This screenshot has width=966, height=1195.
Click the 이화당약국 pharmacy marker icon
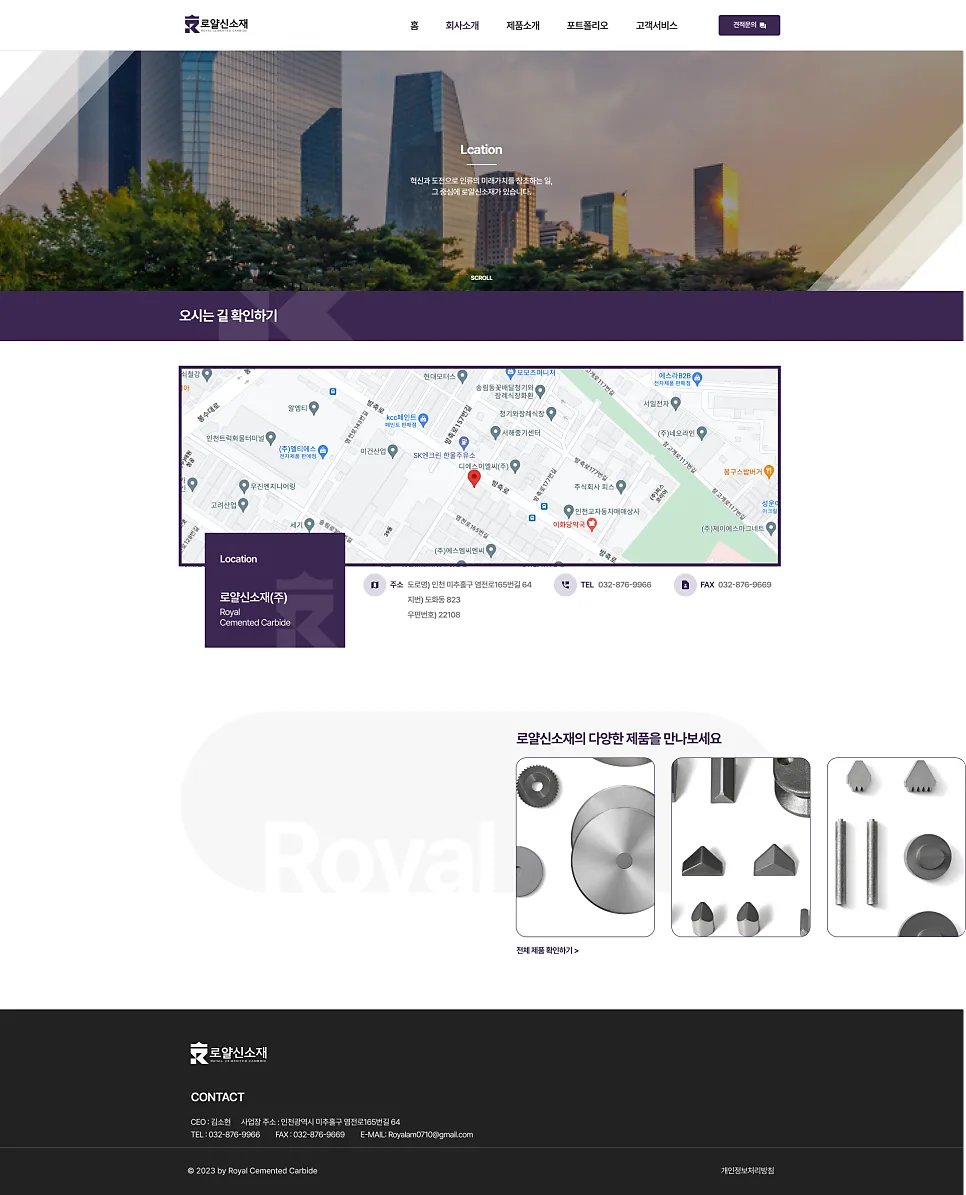[592, 524]
